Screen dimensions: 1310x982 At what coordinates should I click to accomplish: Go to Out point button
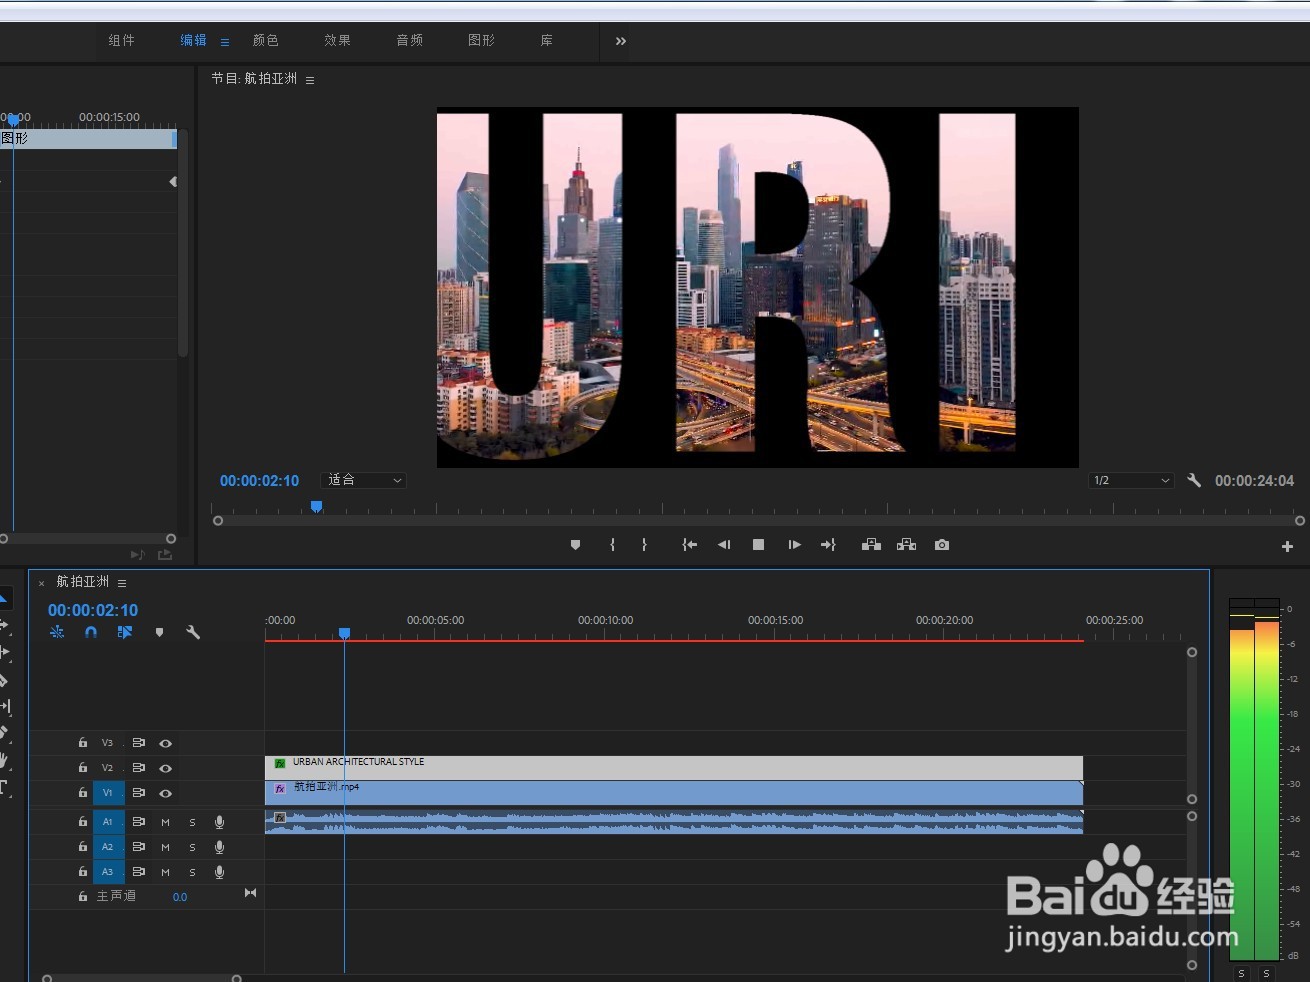(x=828, y=545)
